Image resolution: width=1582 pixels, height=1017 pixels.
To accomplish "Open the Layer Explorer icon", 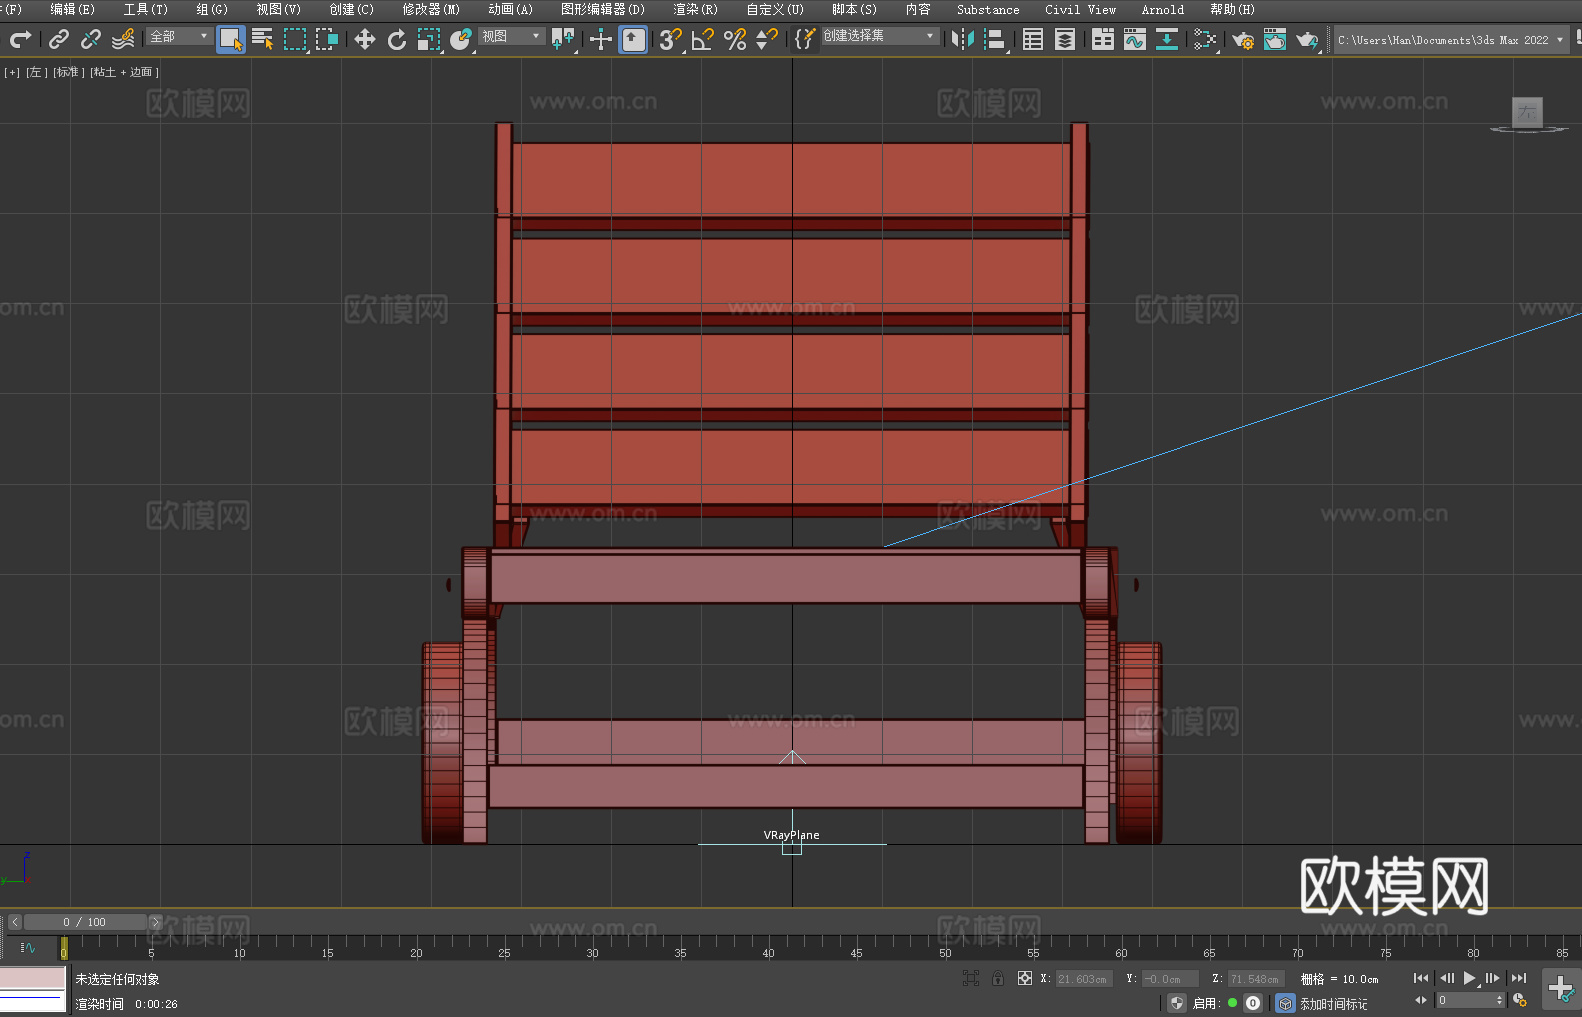I will point(1065,40).
